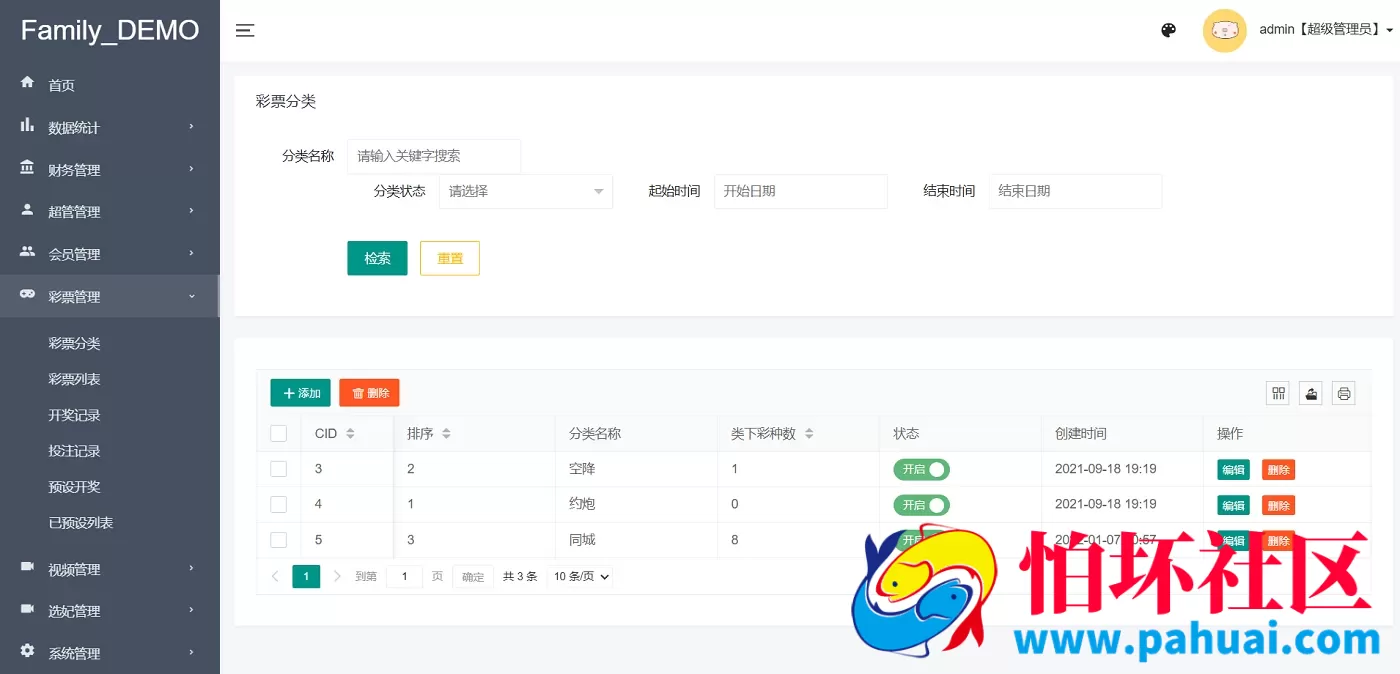Screen dimensions: 1400x674
Task: Toggle the 开启 switch for 空降
Action: [x=921, y=469]
